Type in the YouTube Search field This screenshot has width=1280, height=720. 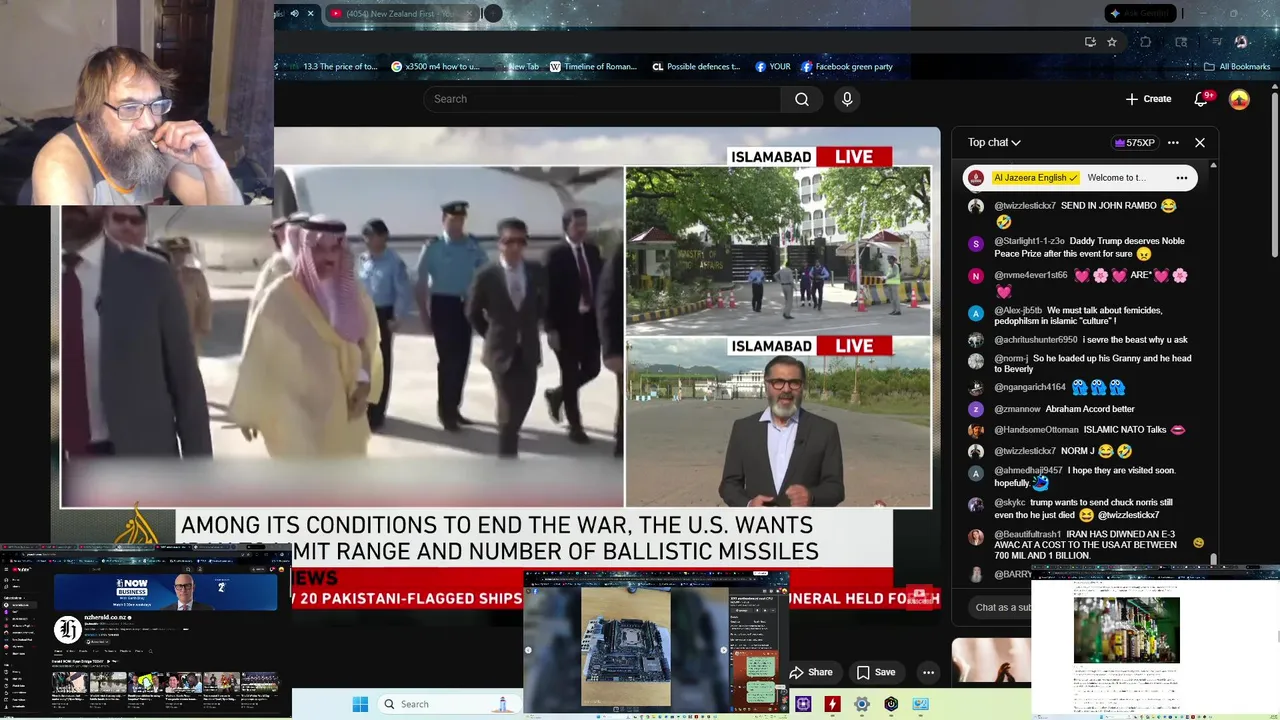[602, 99]
